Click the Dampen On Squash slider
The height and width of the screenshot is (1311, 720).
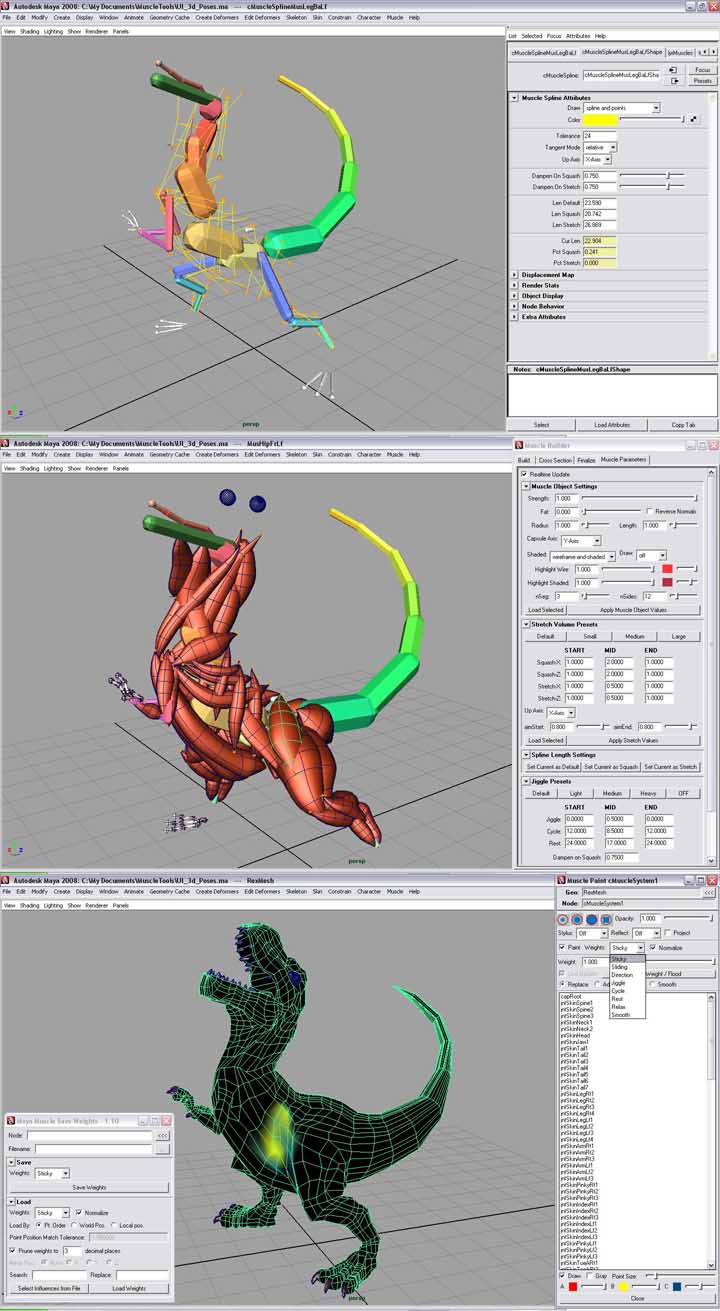(652, 176)
